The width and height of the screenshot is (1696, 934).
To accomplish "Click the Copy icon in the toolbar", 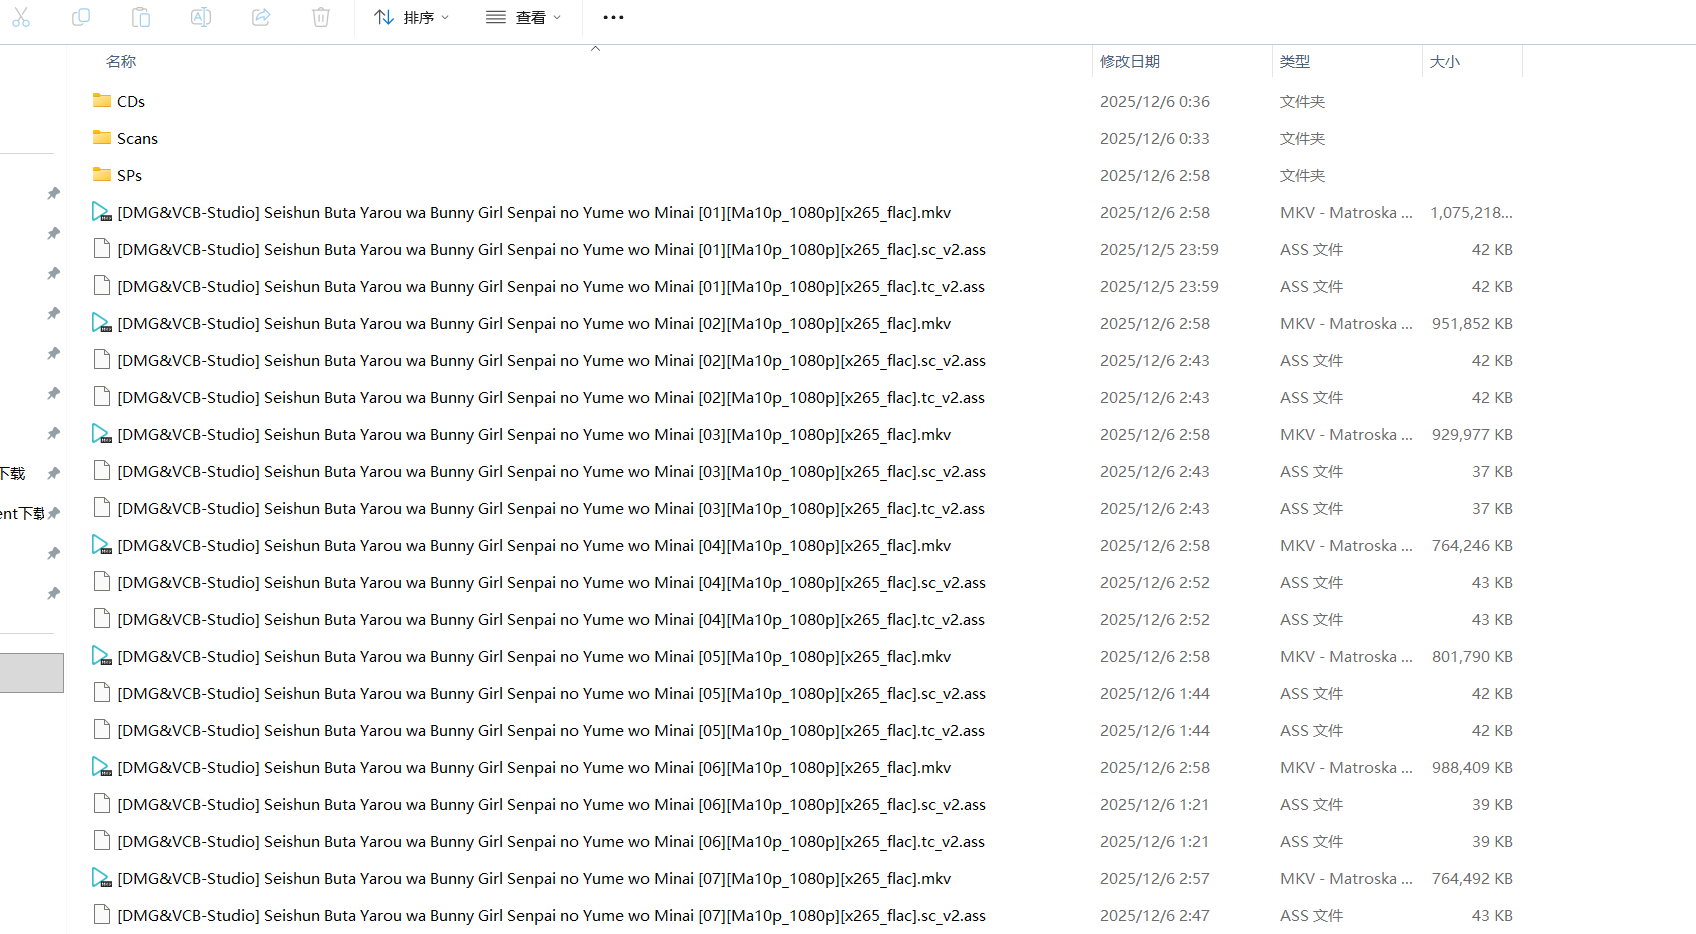I will click(81, 17).
